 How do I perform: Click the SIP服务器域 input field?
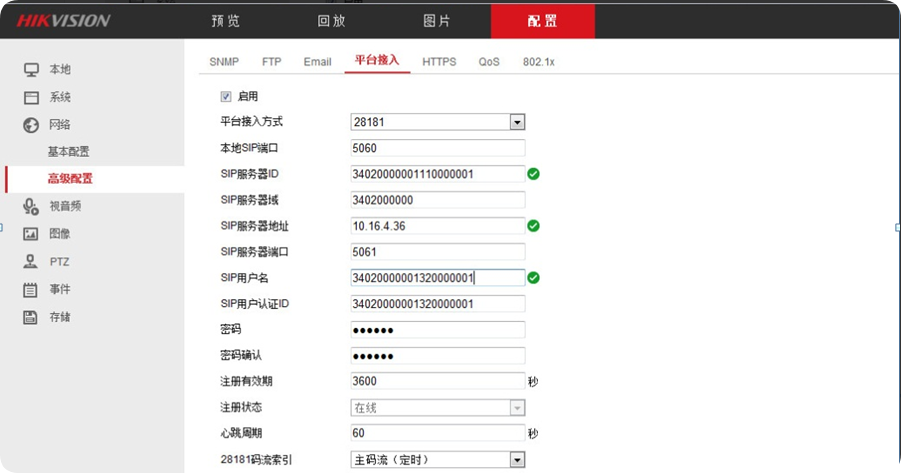click(x=437, y=200)
